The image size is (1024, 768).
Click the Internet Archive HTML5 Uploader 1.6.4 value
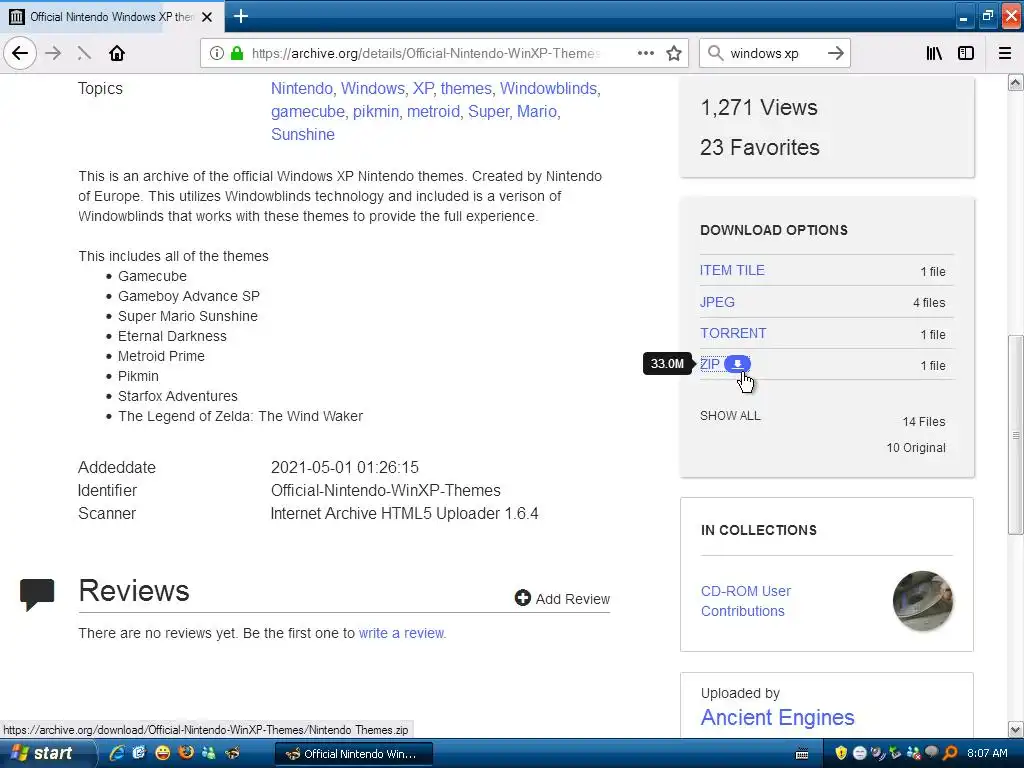404,514
